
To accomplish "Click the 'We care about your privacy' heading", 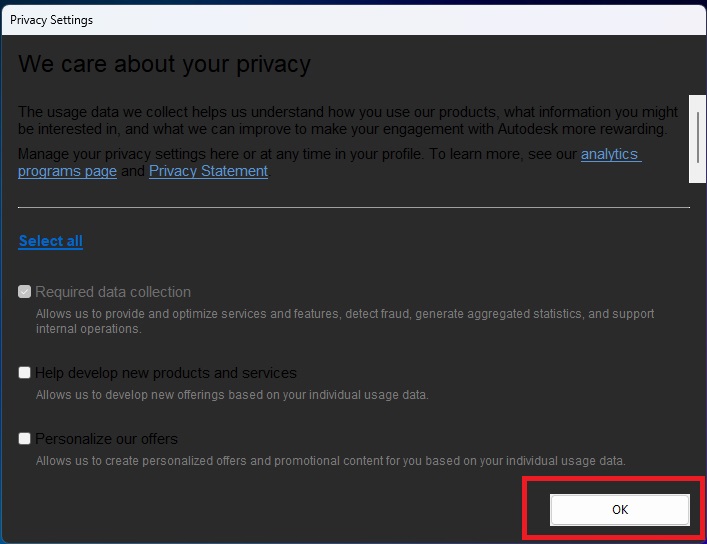I will coord(165,64).
